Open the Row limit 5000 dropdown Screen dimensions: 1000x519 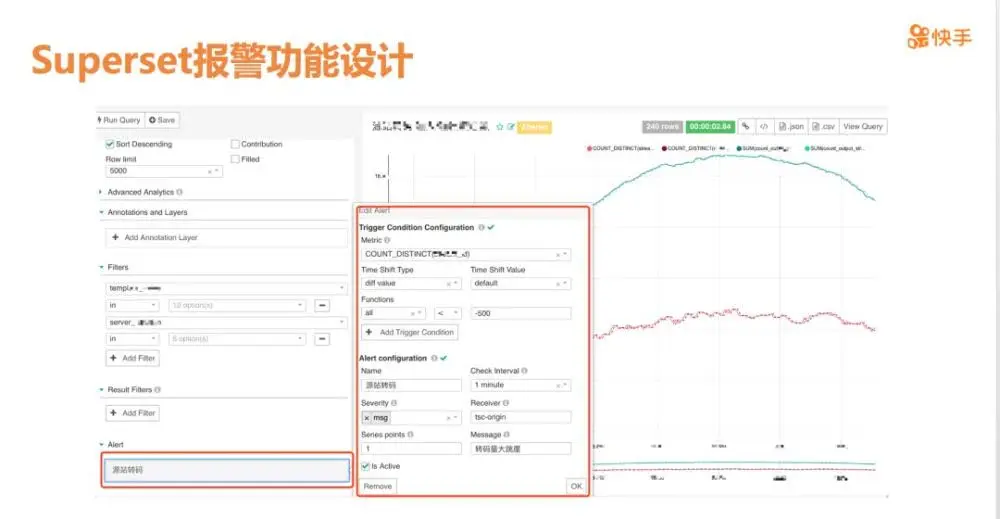(164, 171)
